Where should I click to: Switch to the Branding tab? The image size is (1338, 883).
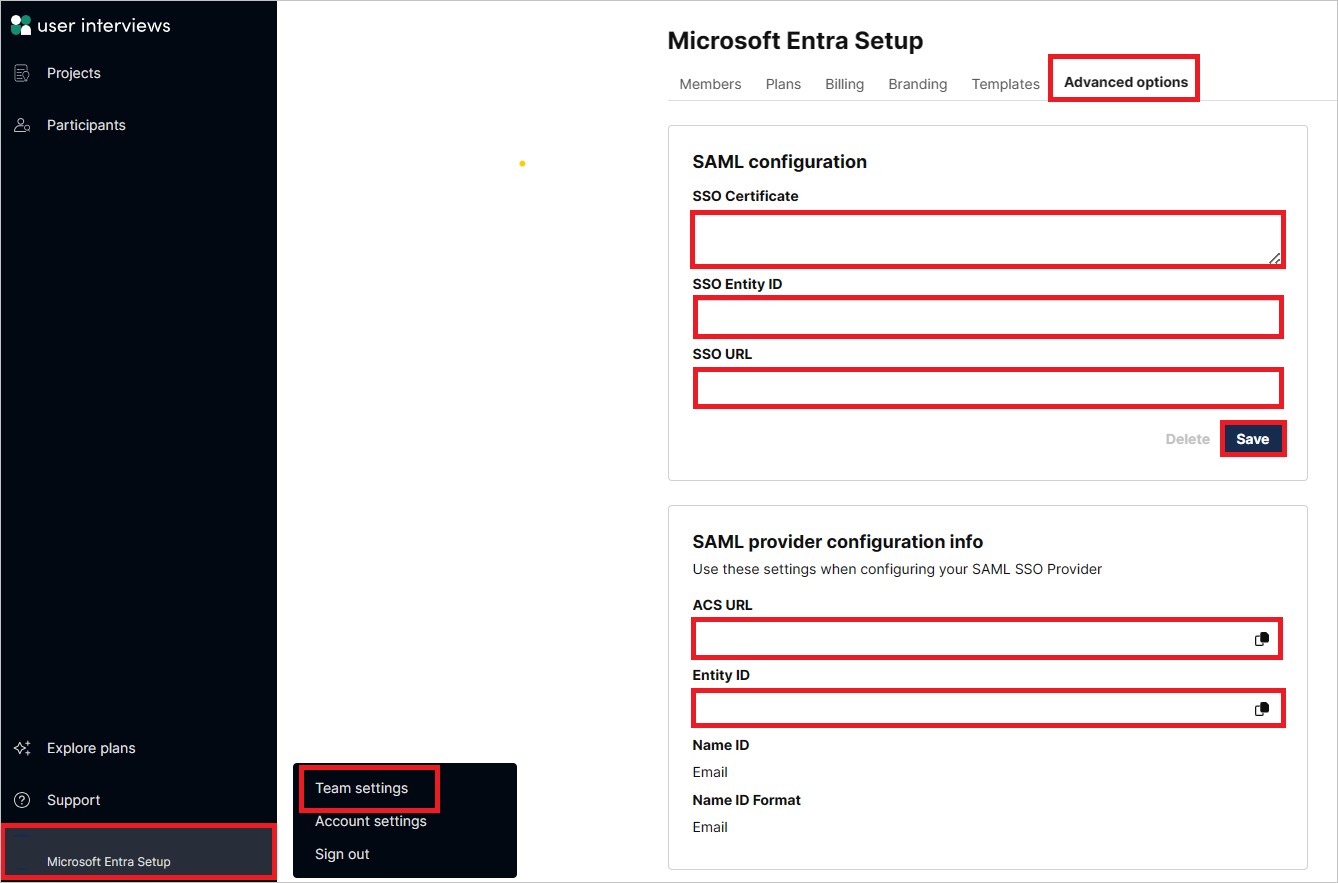917,84
